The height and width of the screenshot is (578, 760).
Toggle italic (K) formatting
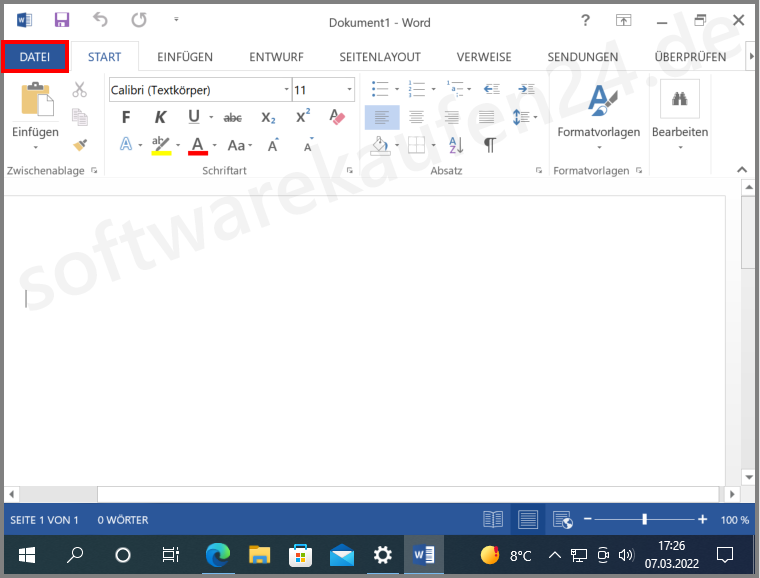(x=160, y=117)
